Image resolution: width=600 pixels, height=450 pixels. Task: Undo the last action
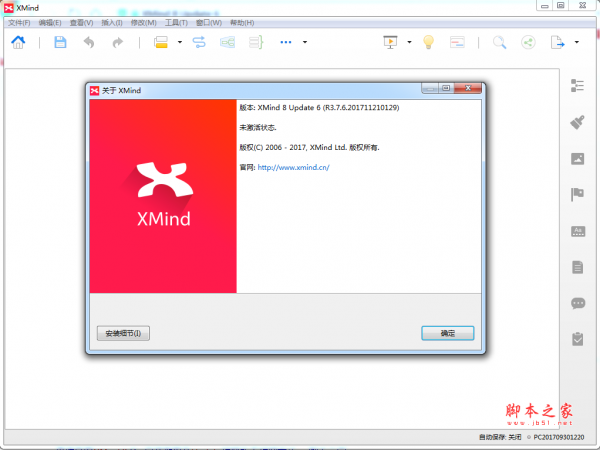pos(89,42)
